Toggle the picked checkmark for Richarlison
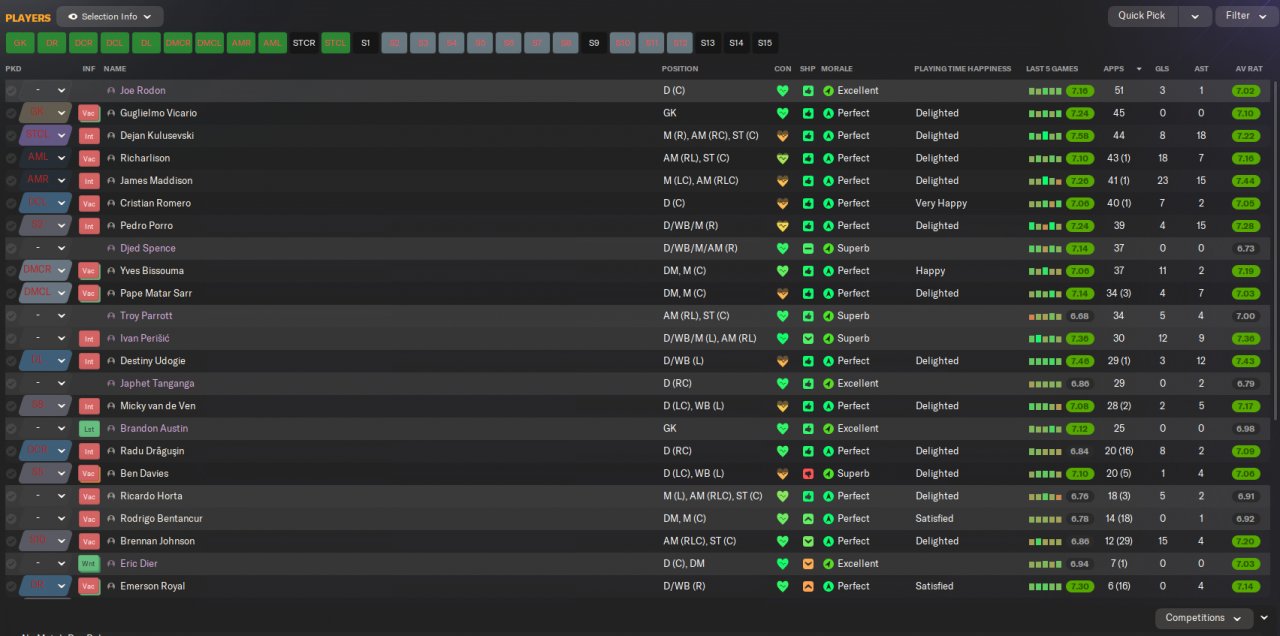Viewport: 1280px width, 636px height. pyautogui.click(x=12, y=158)
